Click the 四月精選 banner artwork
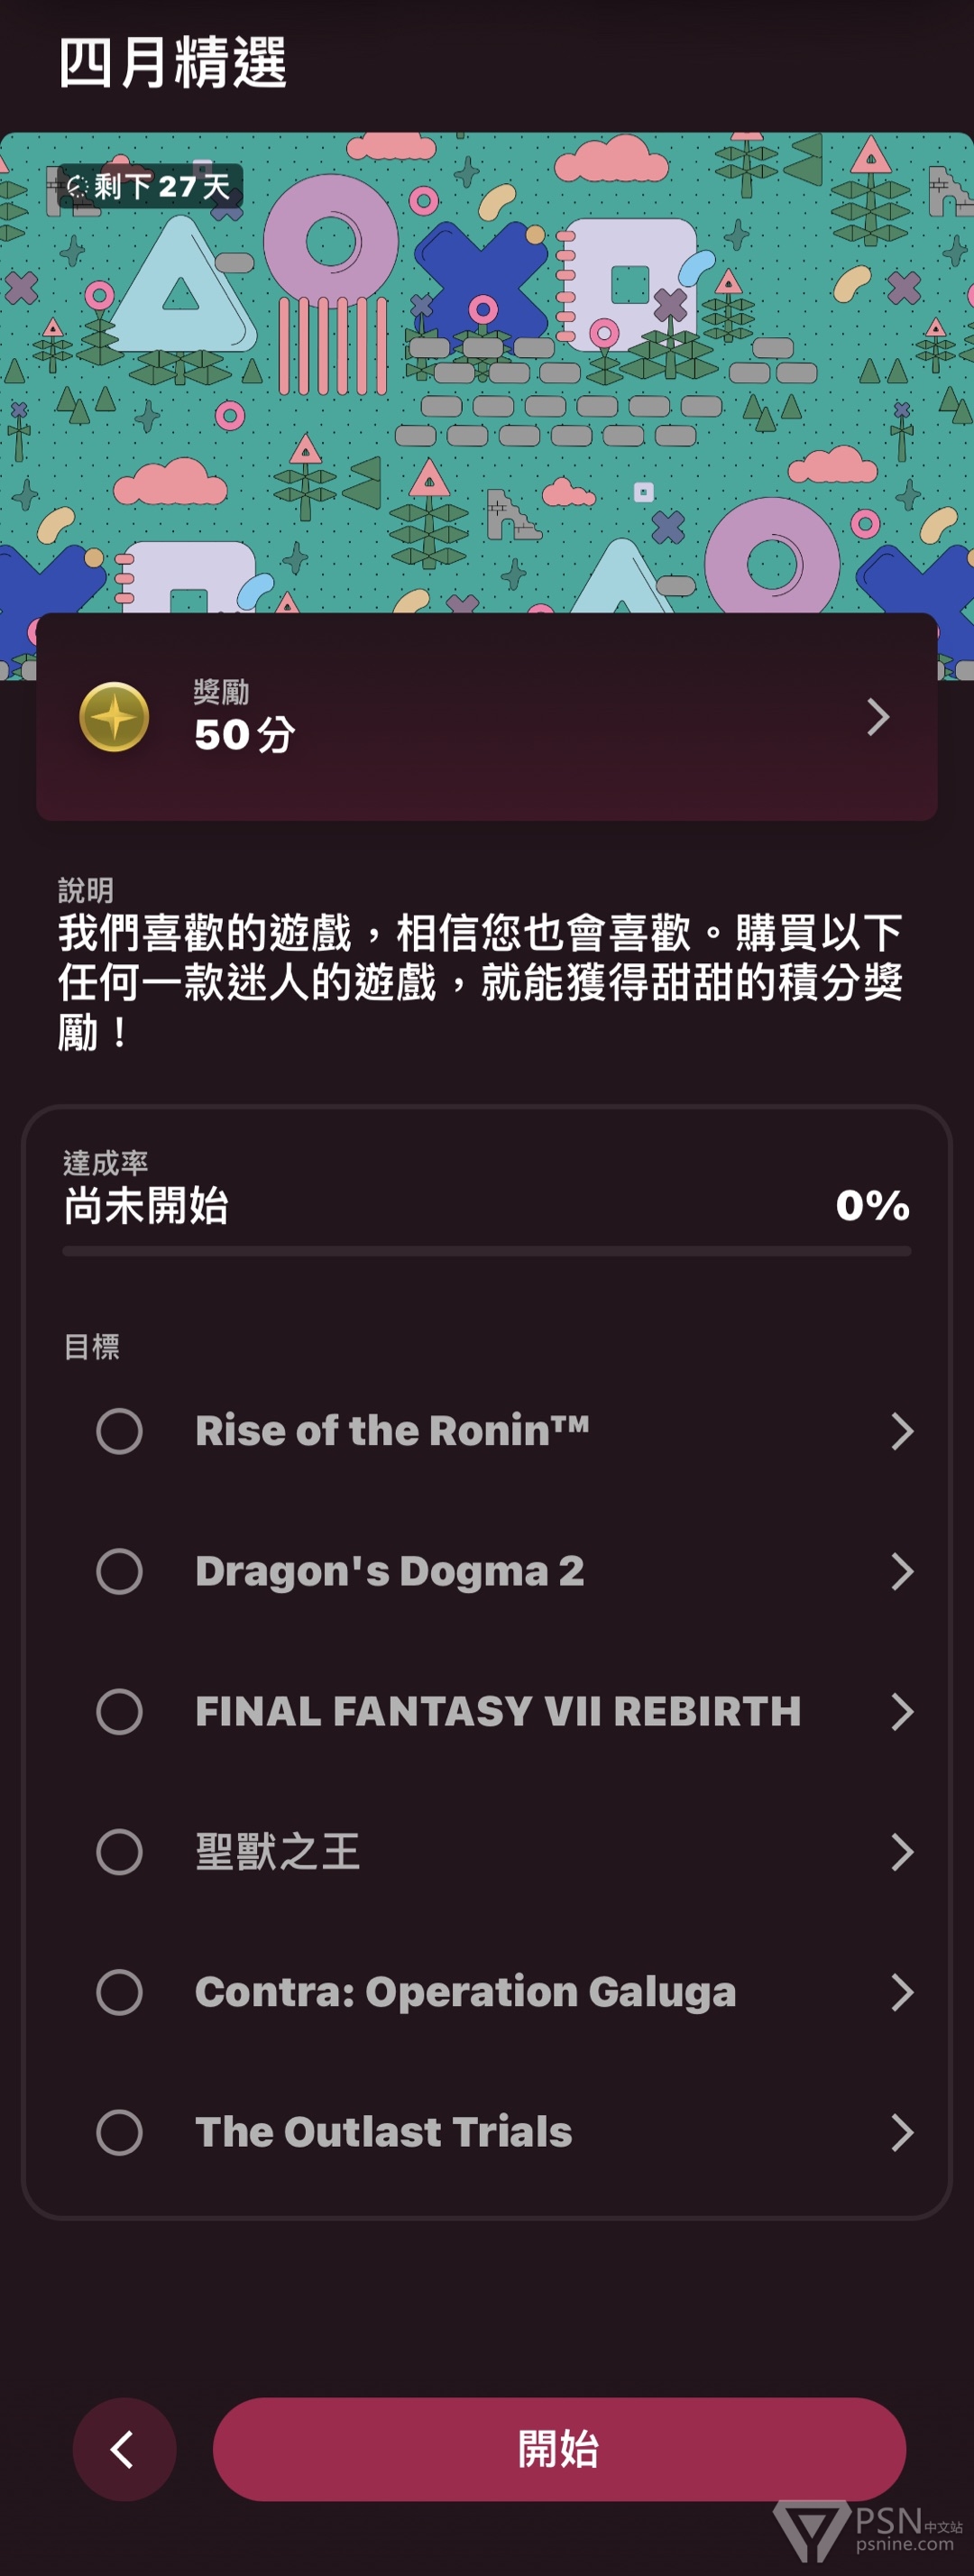 487,373
